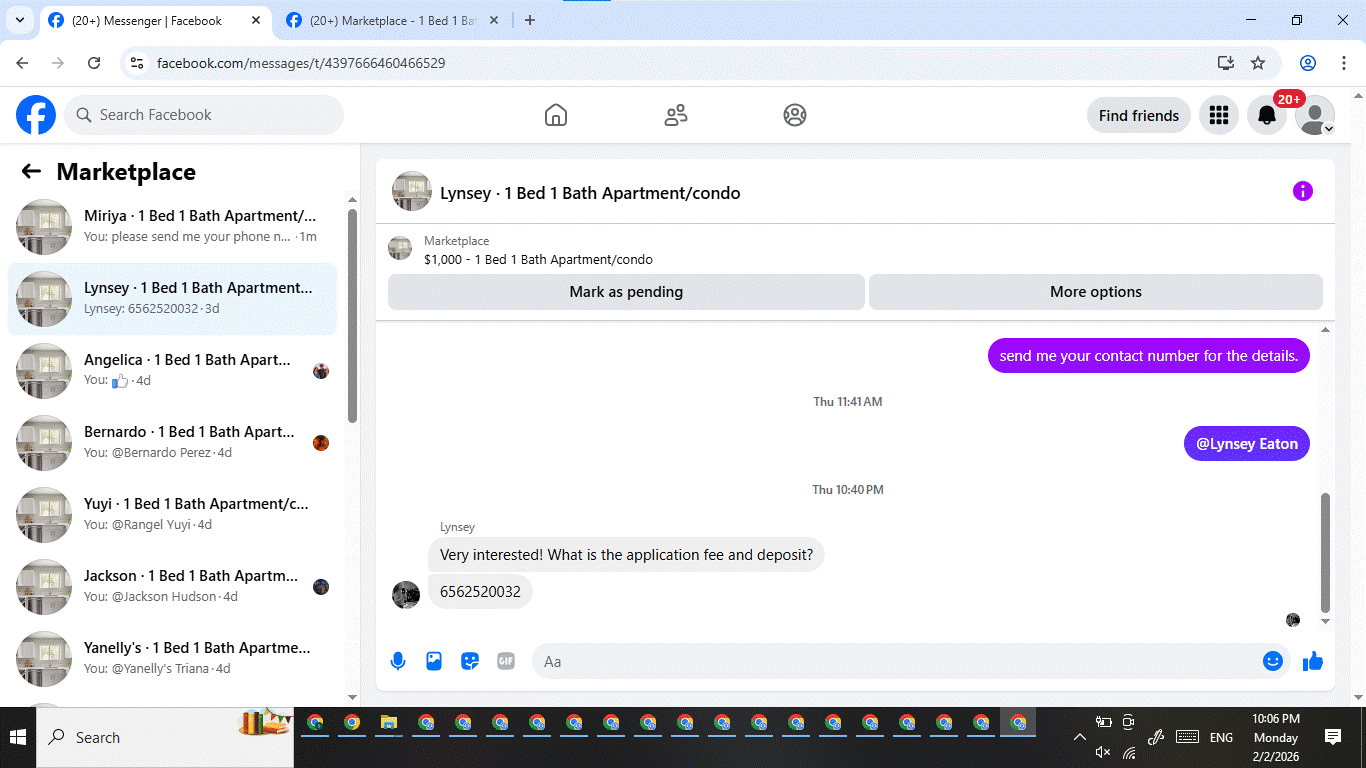Open the Windows notification center
Screen dimensions: 1366x768
pyautogui.click(x=1333, y=738)
